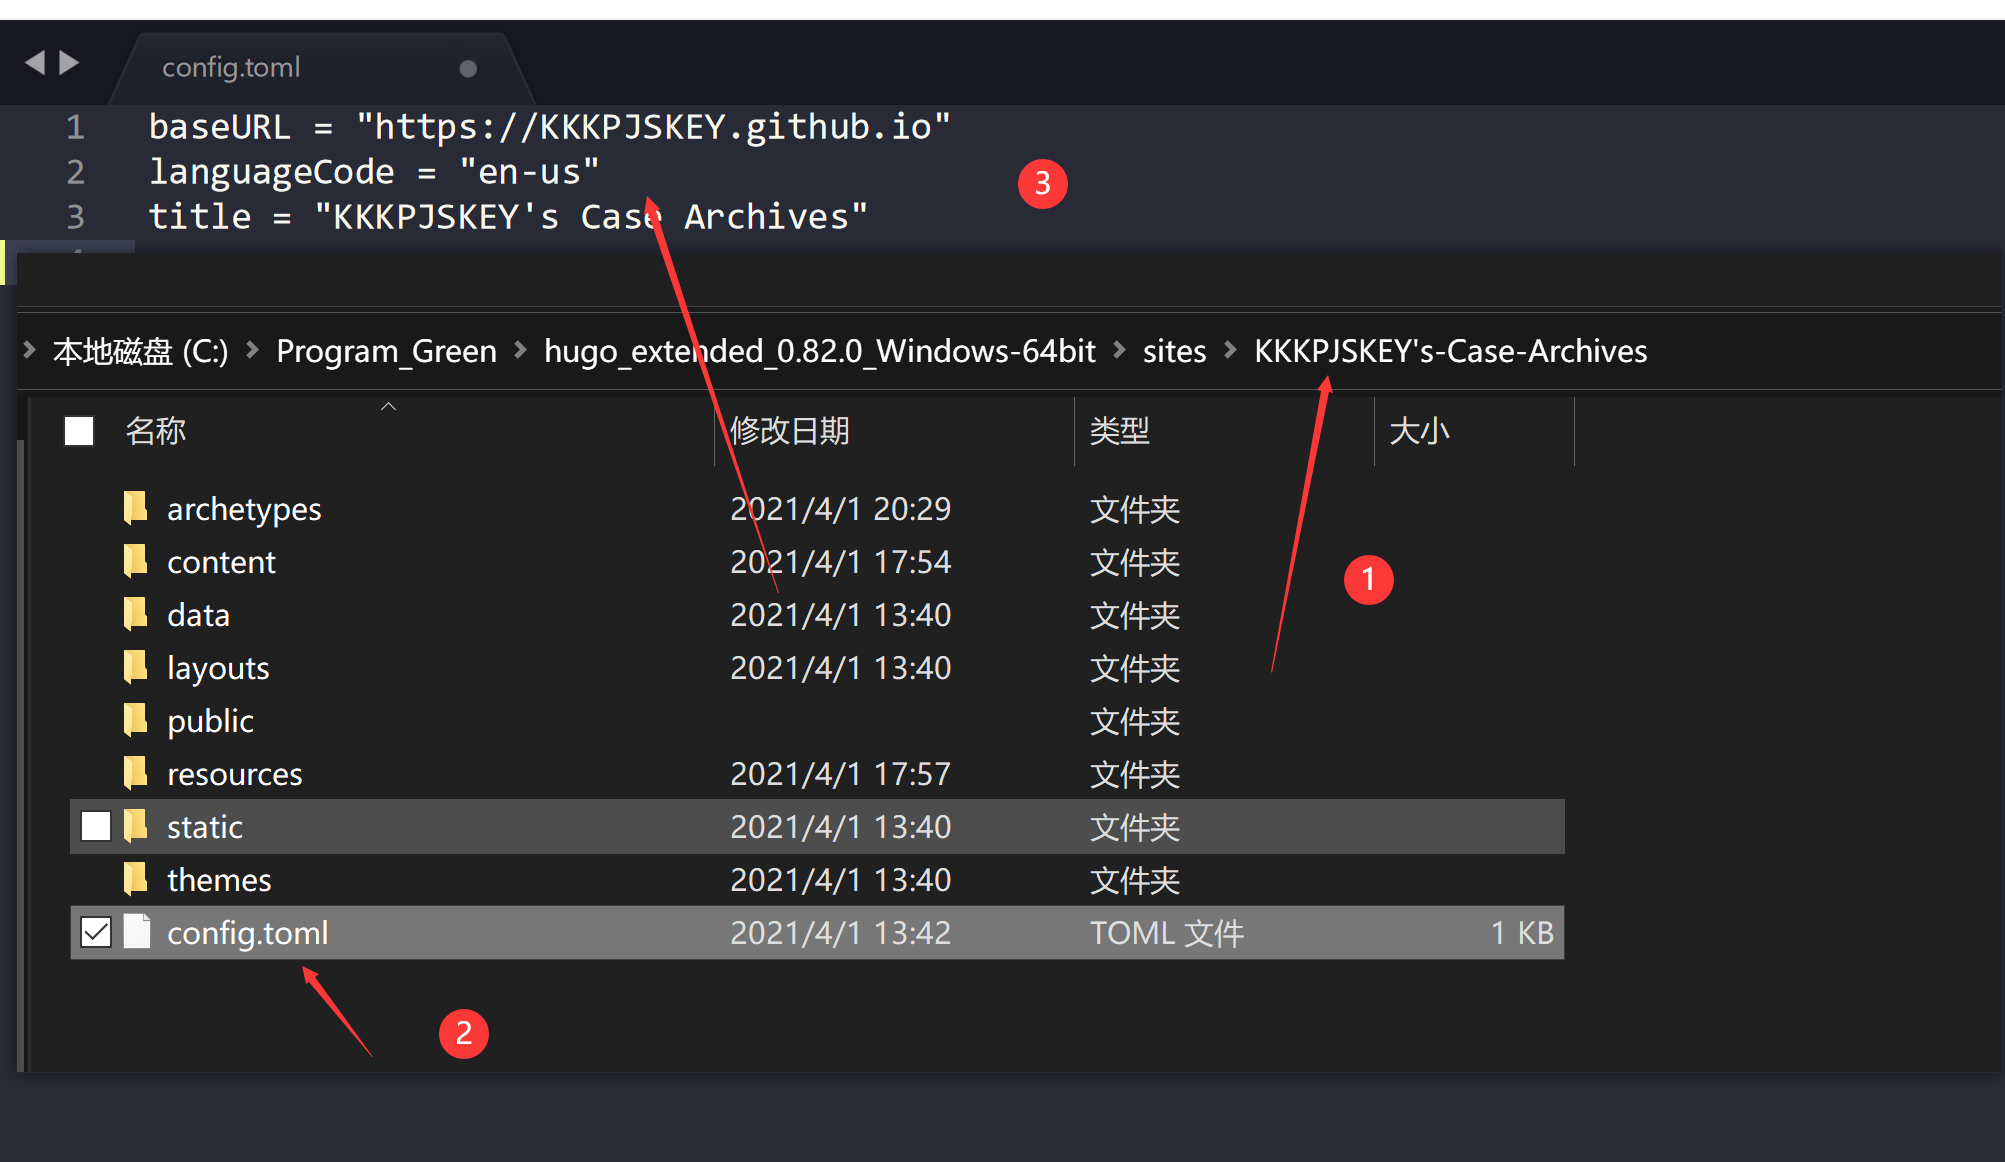Switch to the config.toml editor tab
Image resolution: width=2005 pixels, height=1162 pixels.
coord(231,67)
